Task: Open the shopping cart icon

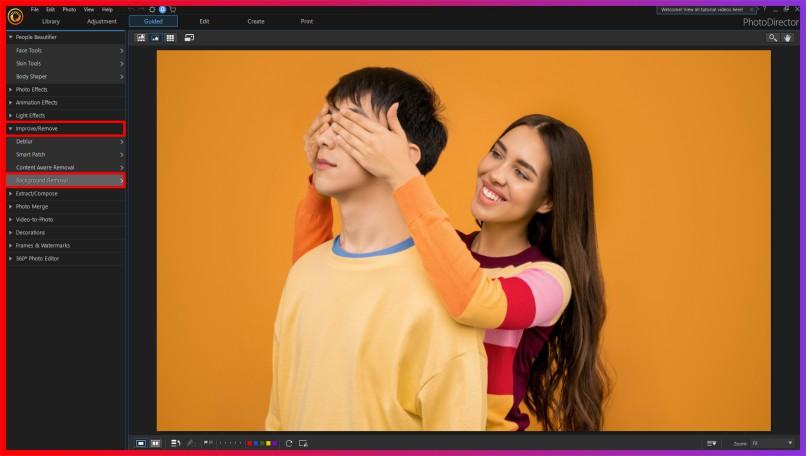Action: 173,9
